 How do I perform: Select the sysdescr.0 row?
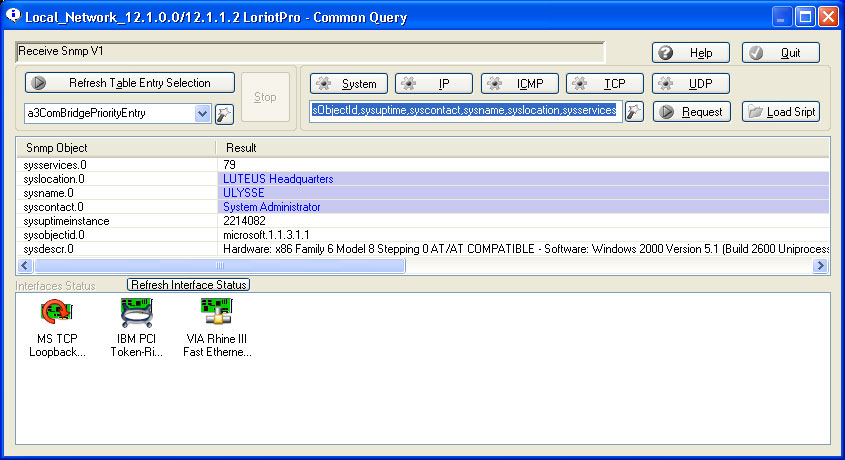pos(423,249)
